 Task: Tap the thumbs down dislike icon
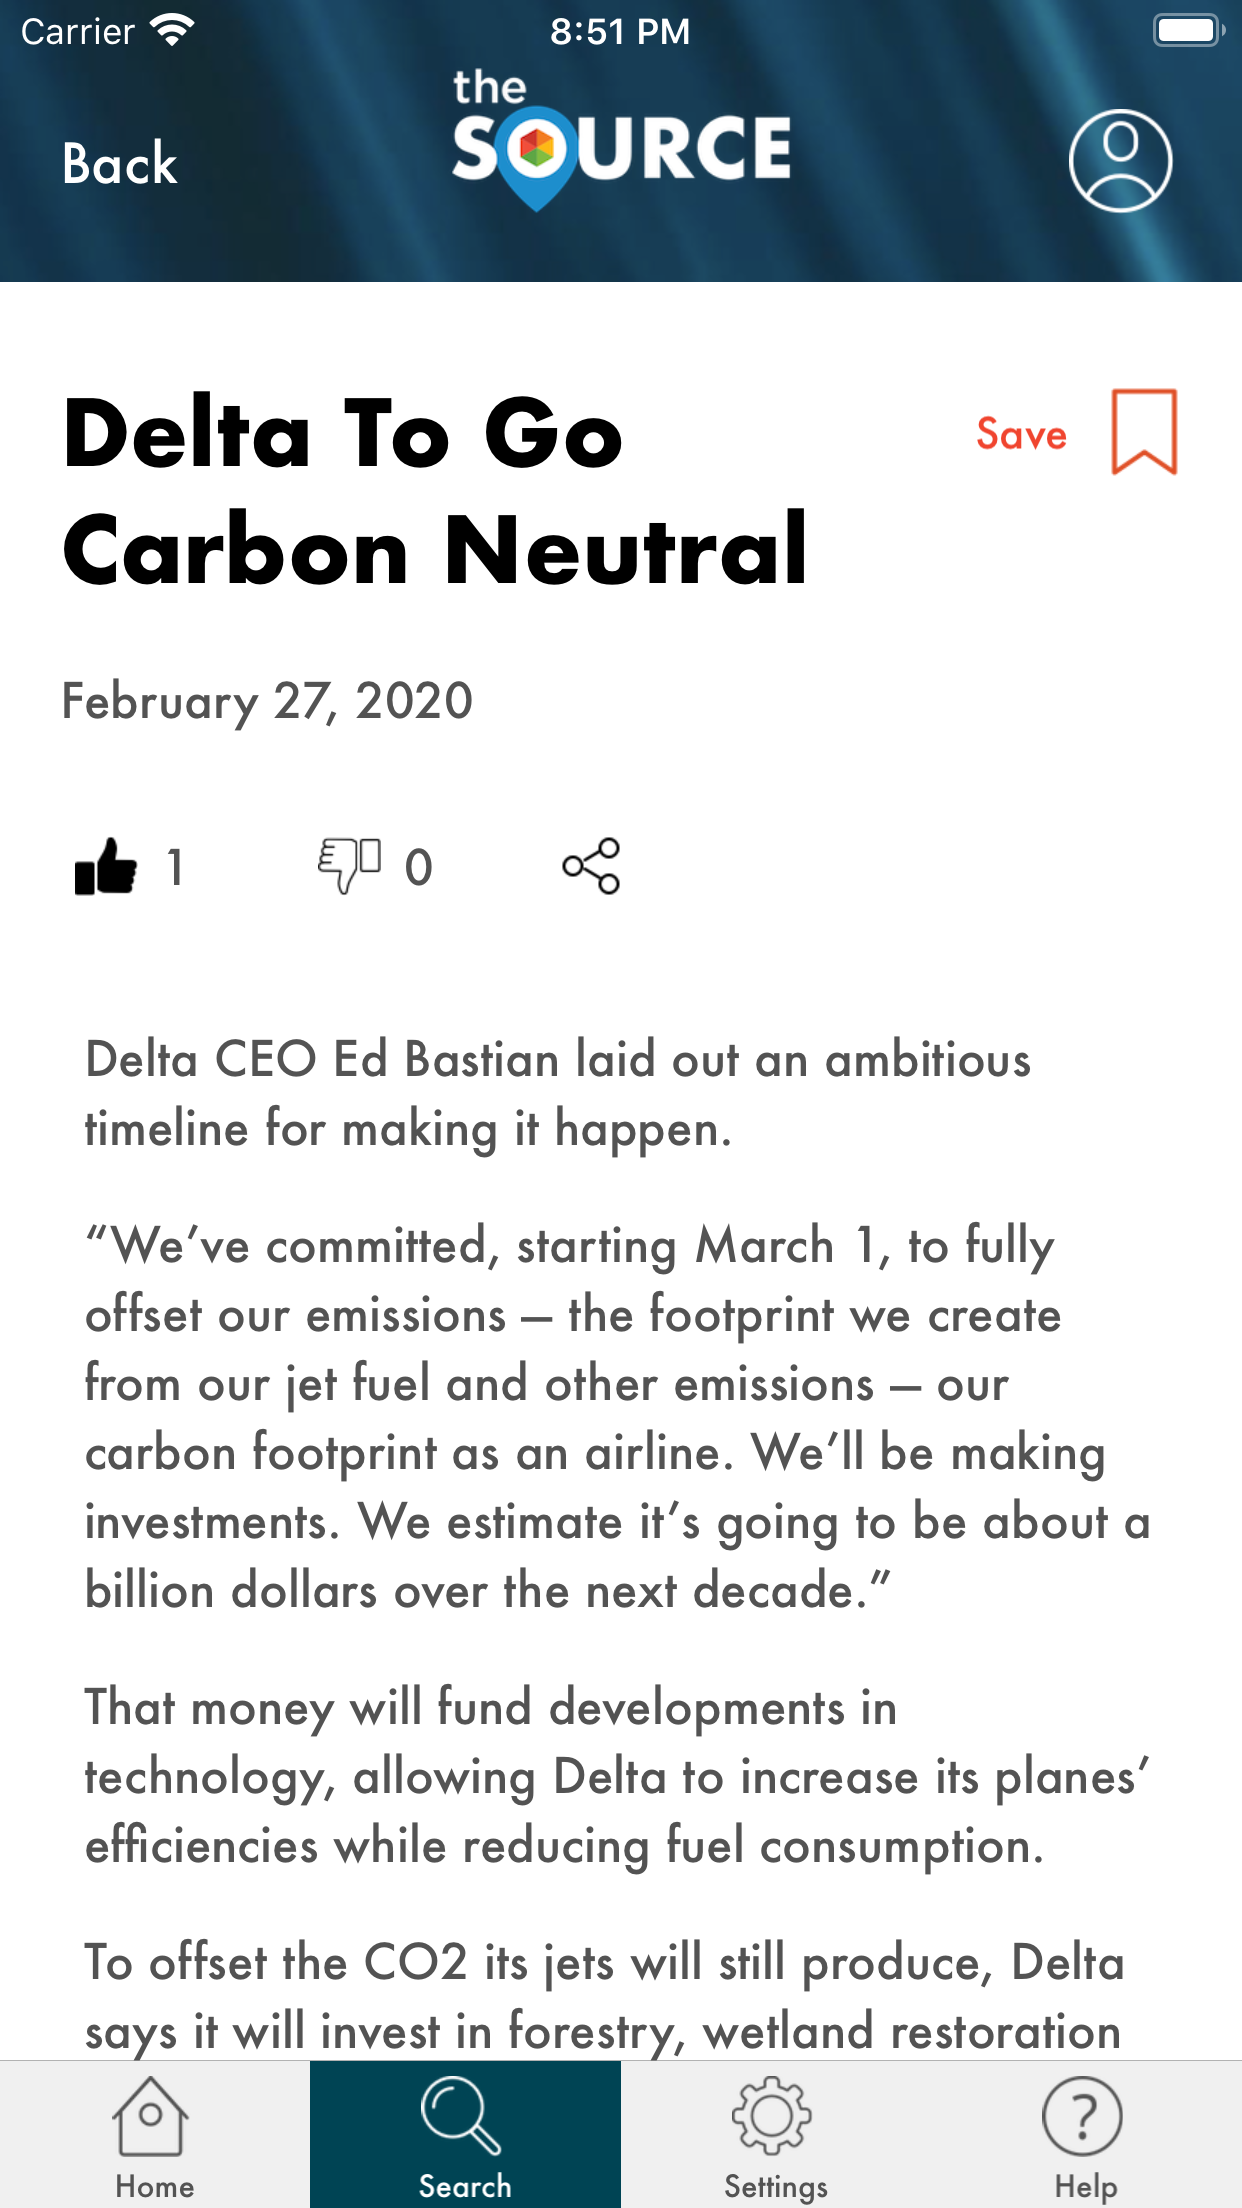coord(349,865)
